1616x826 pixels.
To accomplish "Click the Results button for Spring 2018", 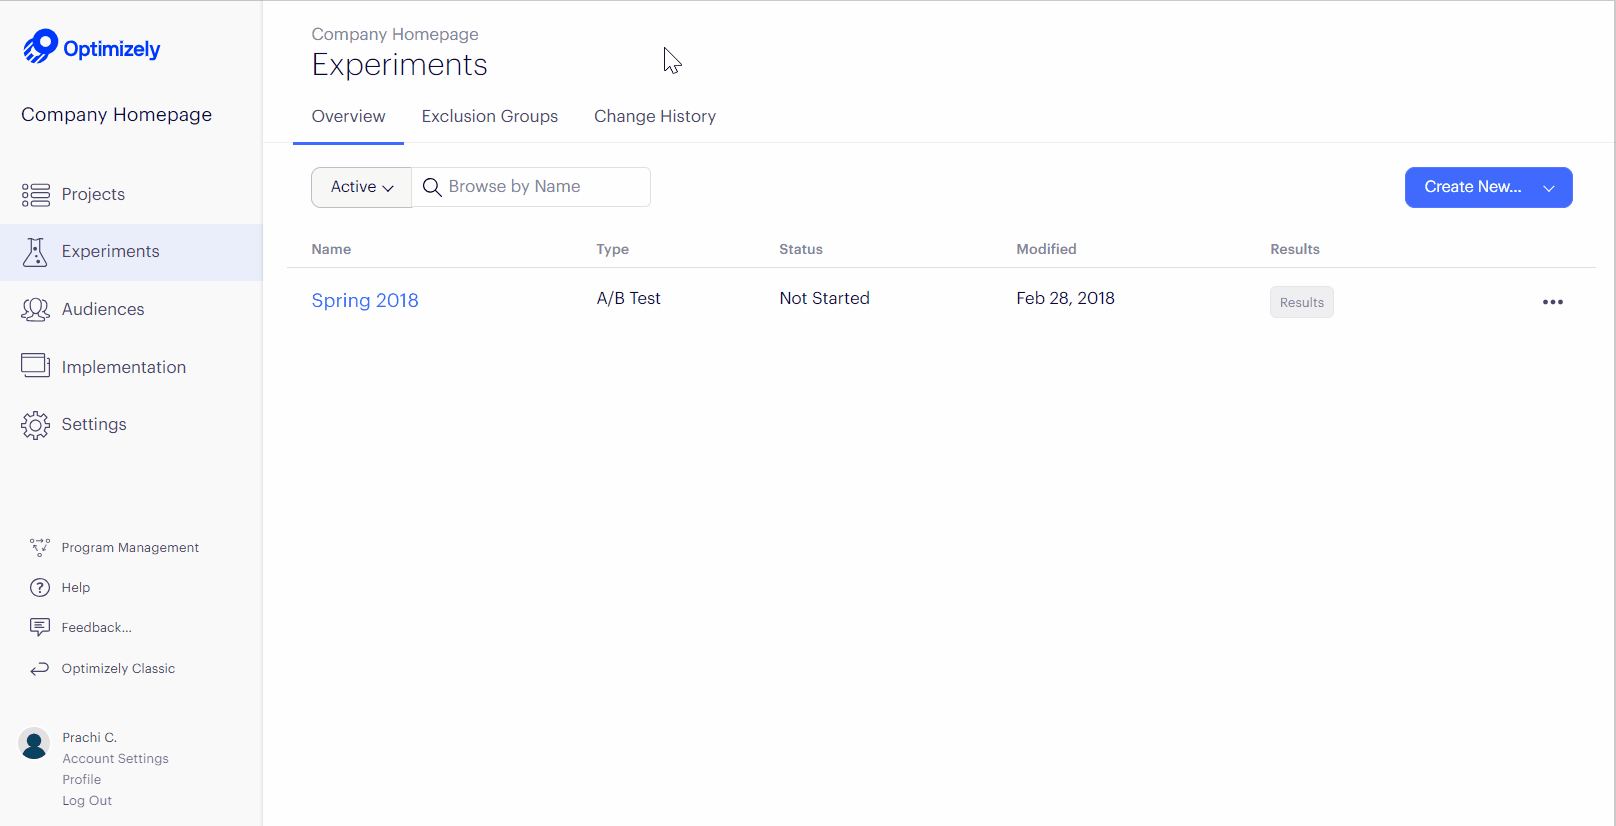I will point(1301,302).
